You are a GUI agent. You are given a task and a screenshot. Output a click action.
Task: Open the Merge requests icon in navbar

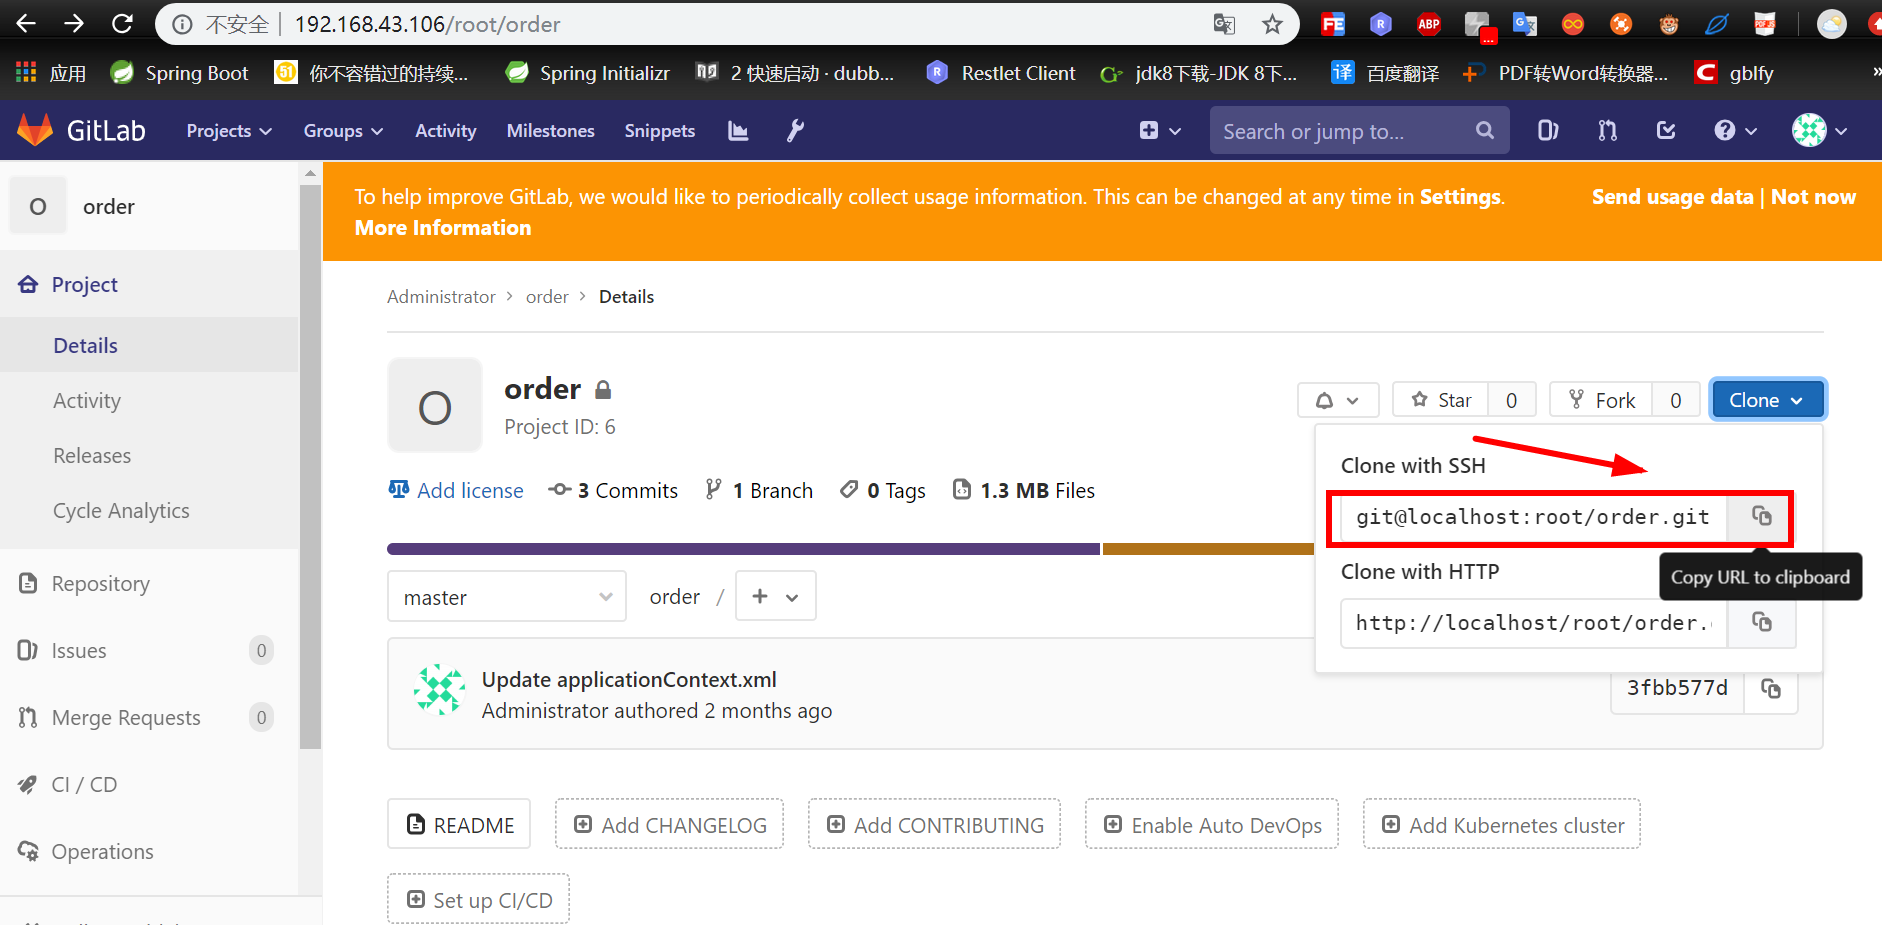point(1607,131)
